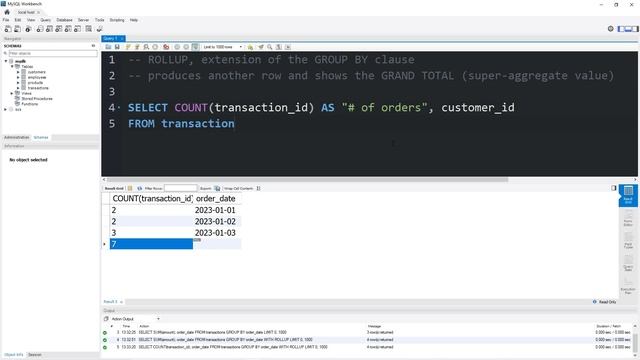The width and height of the screenshot is (640, 360).
Task: Select Stored Procedures in schema tree
Action: point(37,99)
